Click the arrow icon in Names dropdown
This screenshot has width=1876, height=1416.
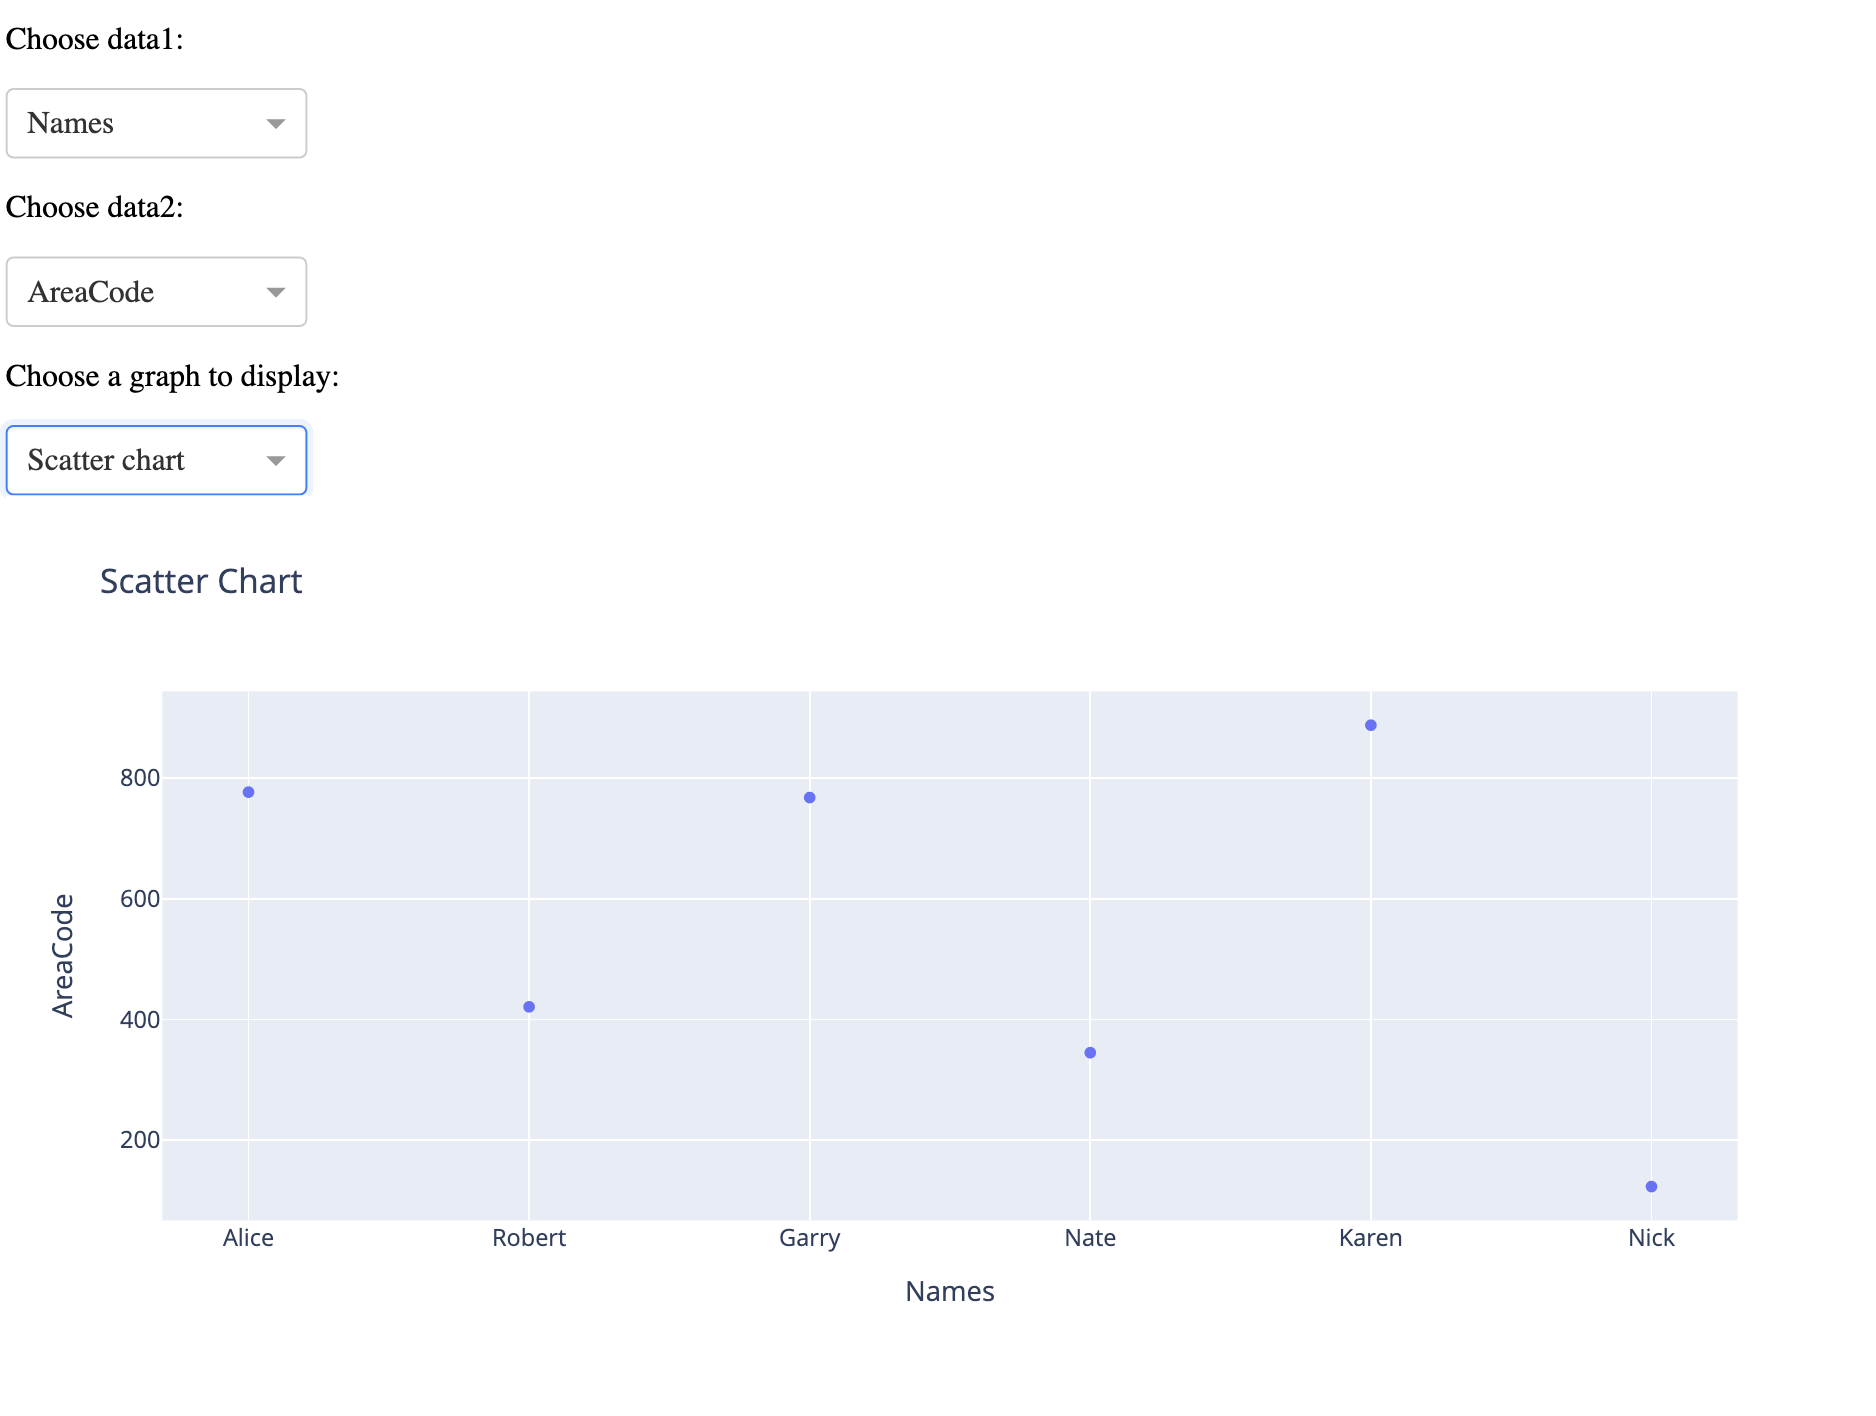pyautogui.click(x=276, y=124)
